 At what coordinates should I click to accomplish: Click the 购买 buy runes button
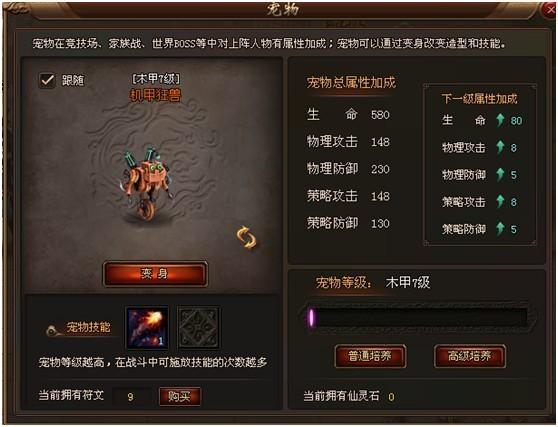click(x=180, y=396)
